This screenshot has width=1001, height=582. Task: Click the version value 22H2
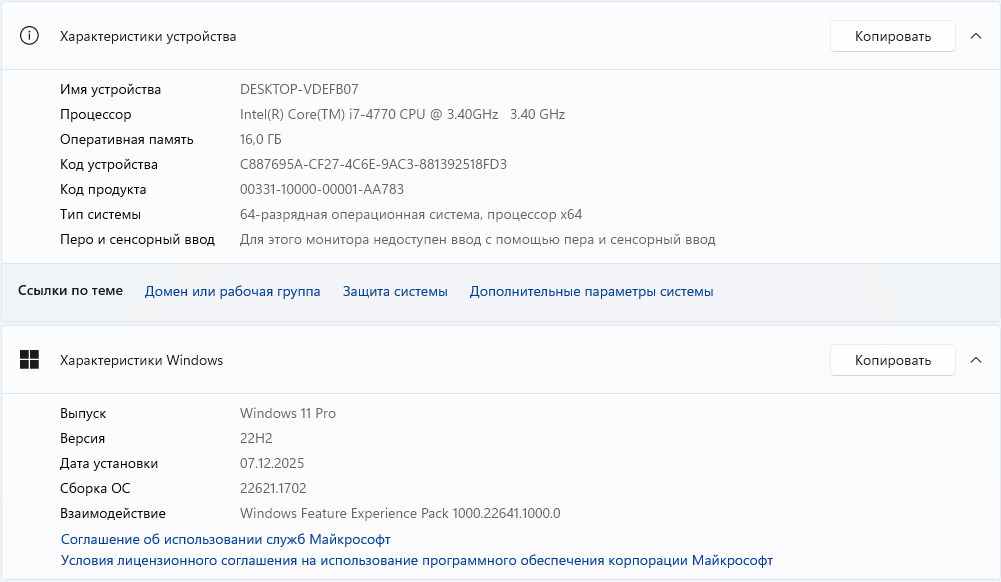coord(256,438)
